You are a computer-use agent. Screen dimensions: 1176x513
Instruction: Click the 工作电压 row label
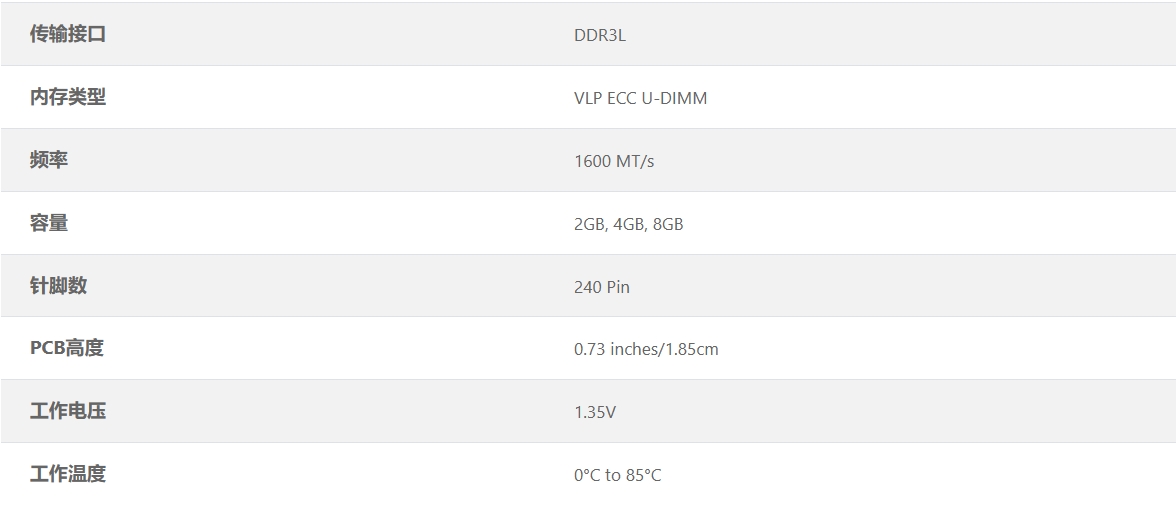68,411
